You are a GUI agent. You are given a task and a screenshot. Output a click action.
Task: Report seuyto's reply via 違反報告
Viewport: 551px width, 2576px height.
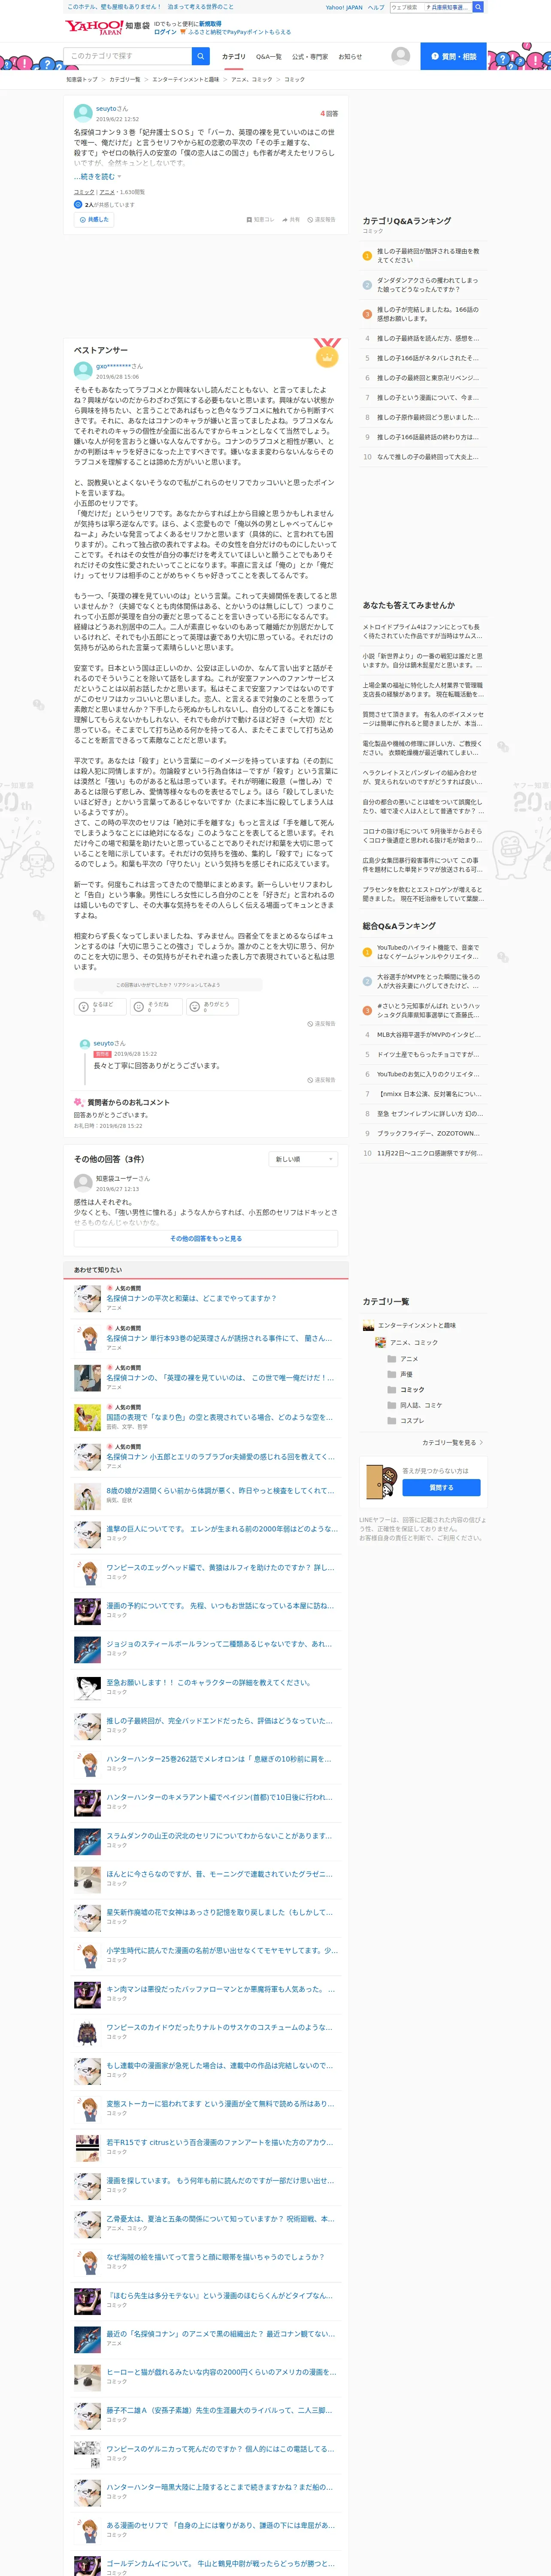pyautogui.click(x=321, y=1080)
